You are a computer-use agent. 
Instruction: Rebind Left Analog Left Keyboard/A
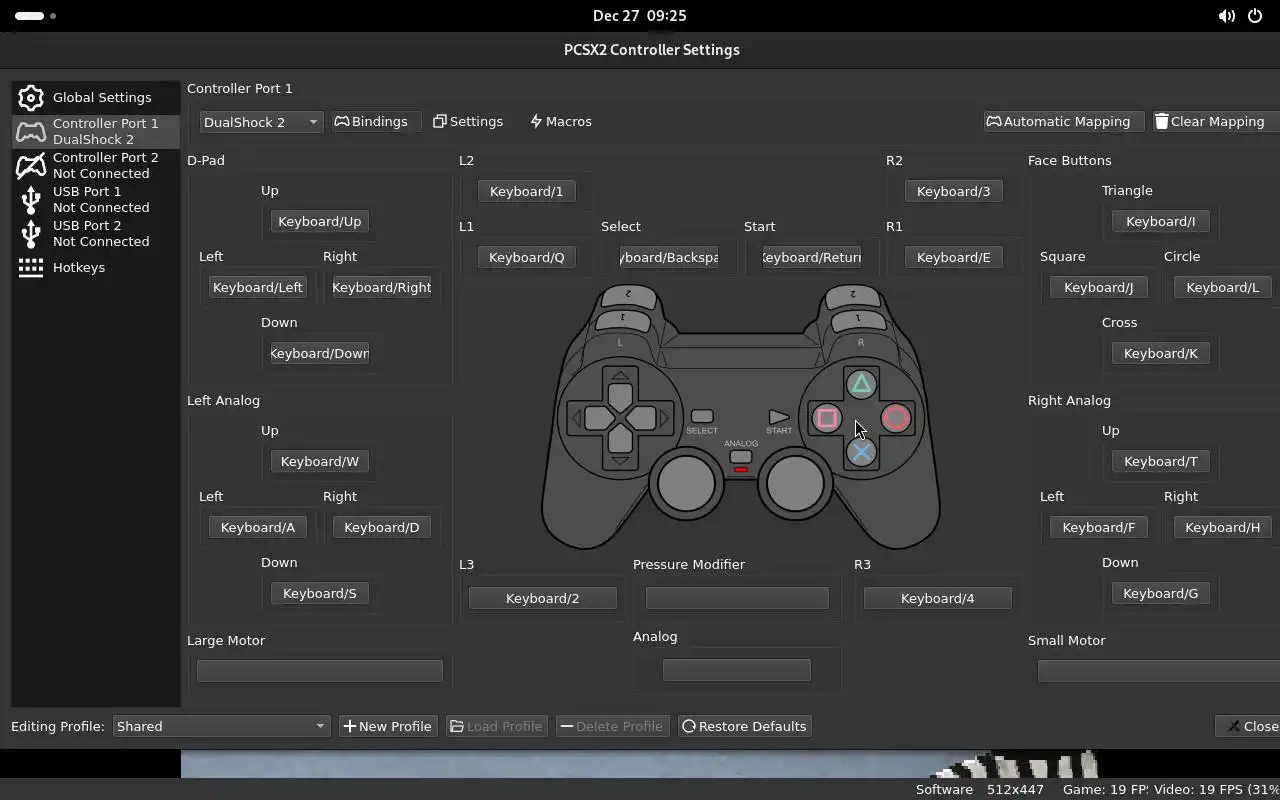coord(258,527)
